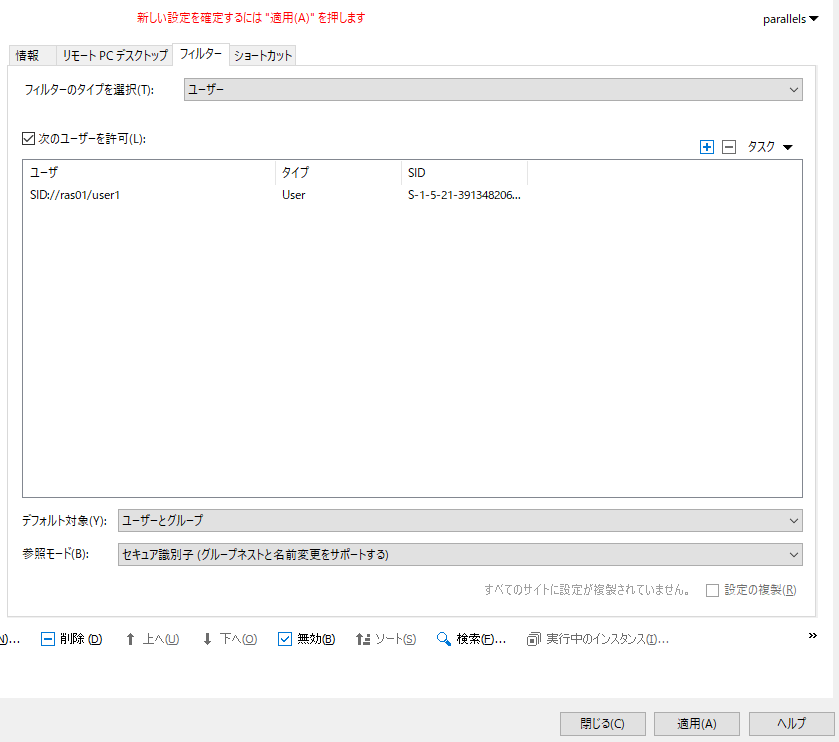The width and height of the screenshot is (839, 742).
Task: Click the 削除 (Delete) toolbar icon
Action: point(48,639)
